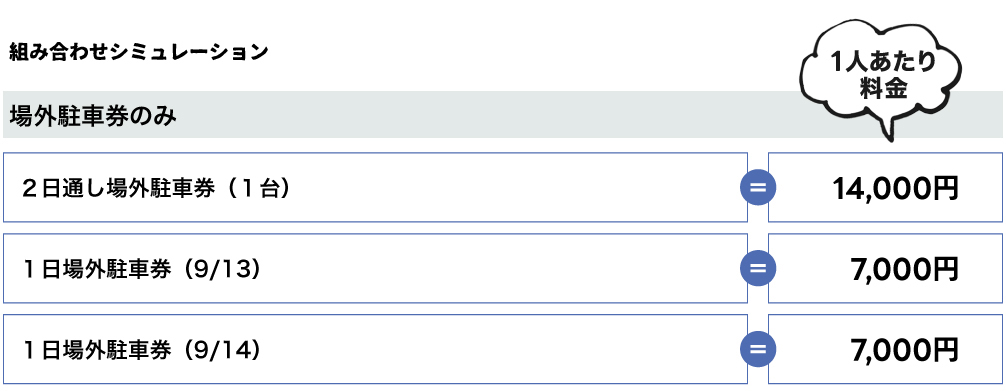This screenshot has height=391, width=1006.
Task: Click the （1台）text in the first row
Action: [255, 189]
